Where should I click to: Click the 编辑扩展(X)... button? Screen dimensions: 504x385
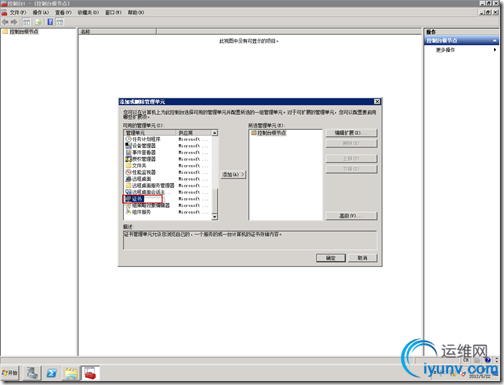pos(351,133)
